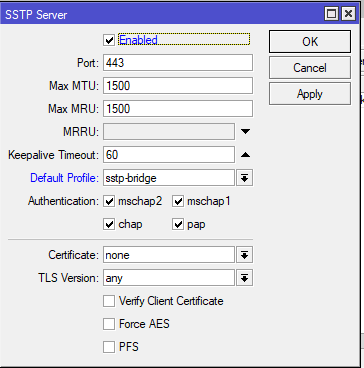364x368 pixels.
Task: Click the 'Max MRU:' label
Action: pos(74,109)
